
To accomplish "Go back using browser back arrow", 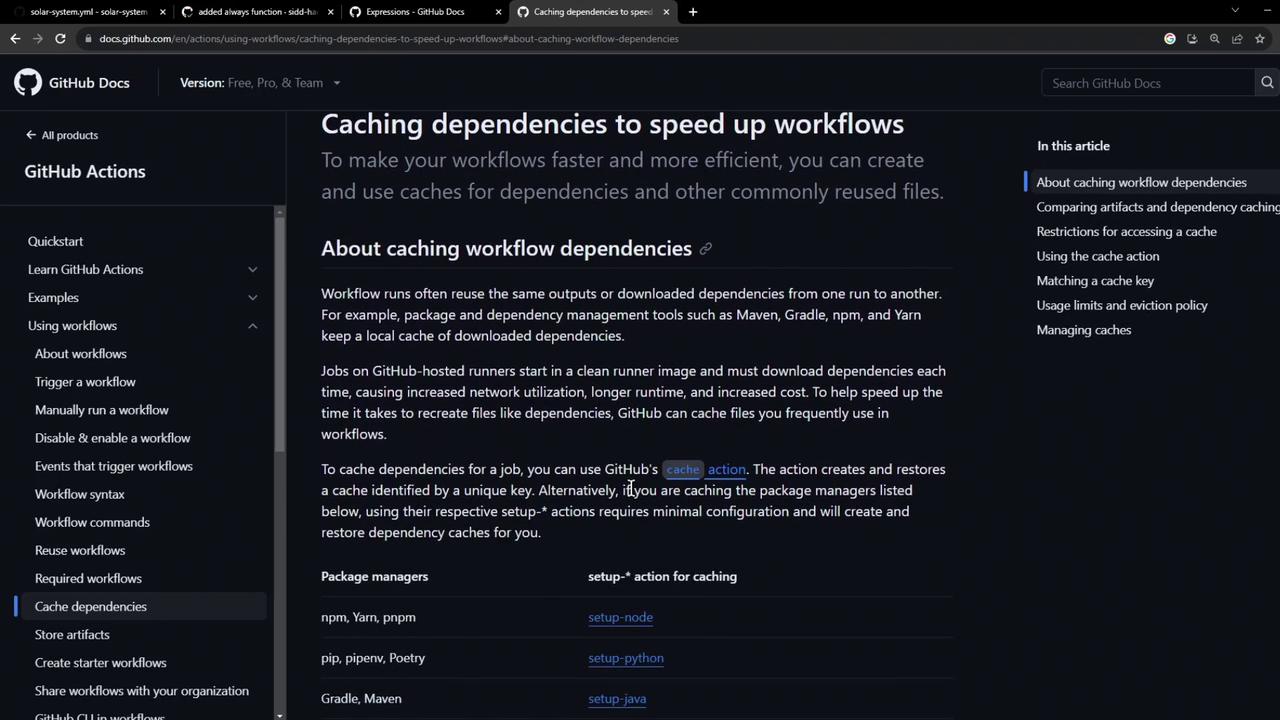I will coord(15,38).
